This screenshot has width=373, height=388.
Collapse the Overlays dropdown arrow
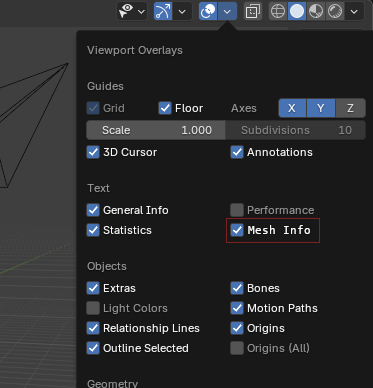227,12
